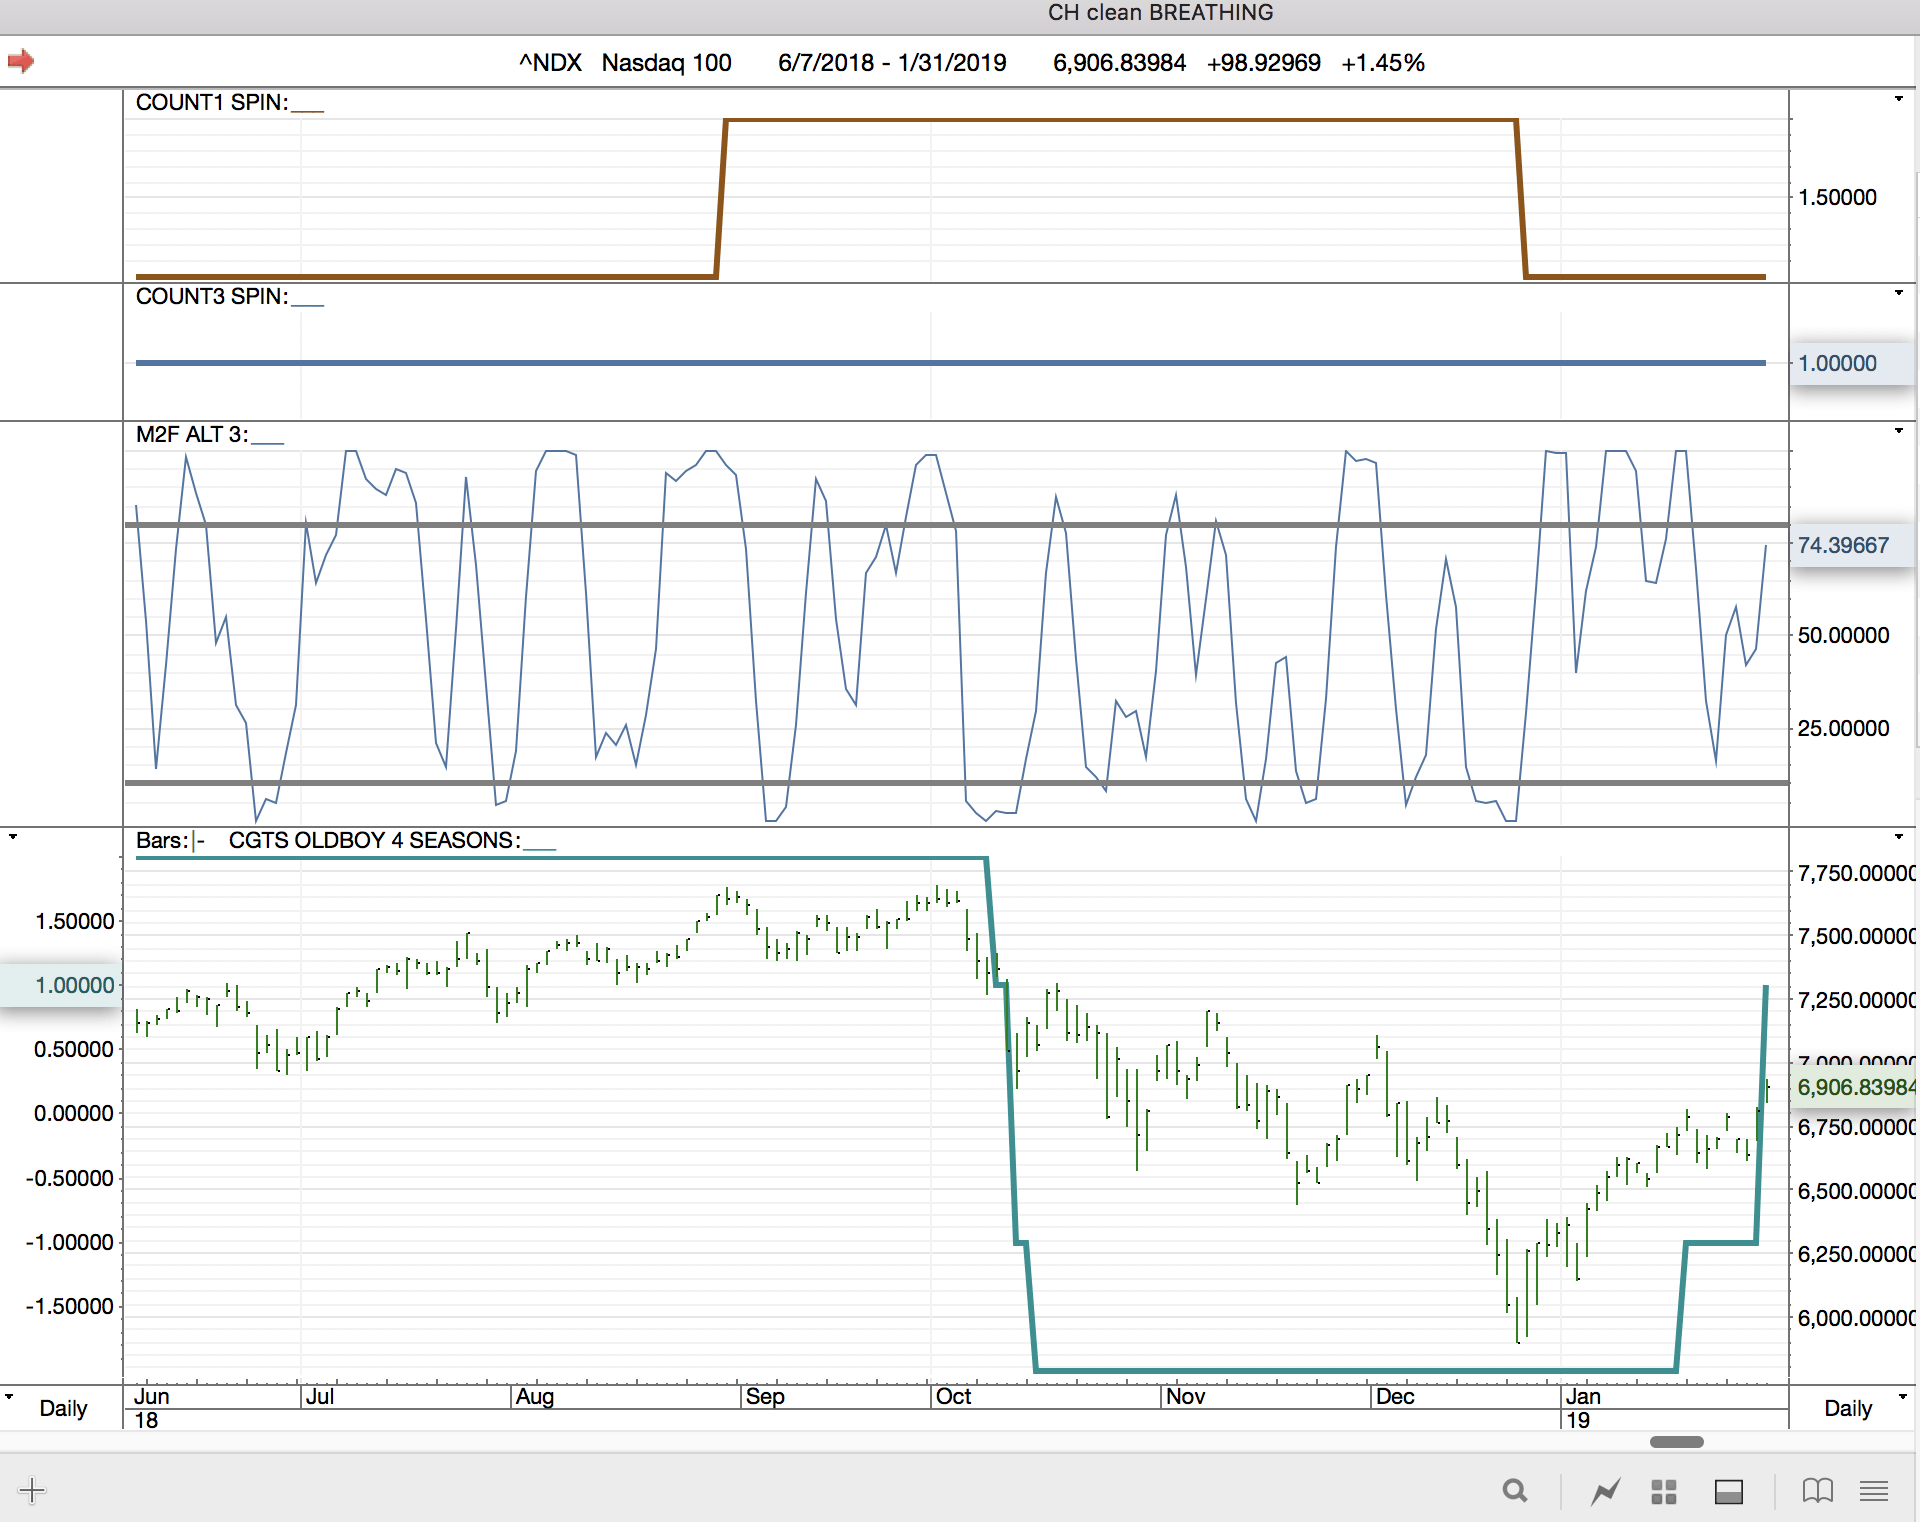This screenshot has width=1920, height=1522.
Task: Expand the COUNT3 SPIN pane dropdown arrow
Action: pos(1898,293)
